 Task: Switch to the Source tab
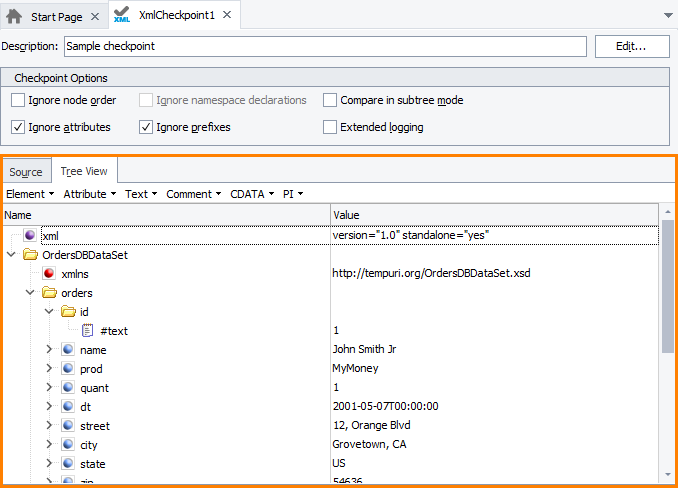[x=26, y=172]
